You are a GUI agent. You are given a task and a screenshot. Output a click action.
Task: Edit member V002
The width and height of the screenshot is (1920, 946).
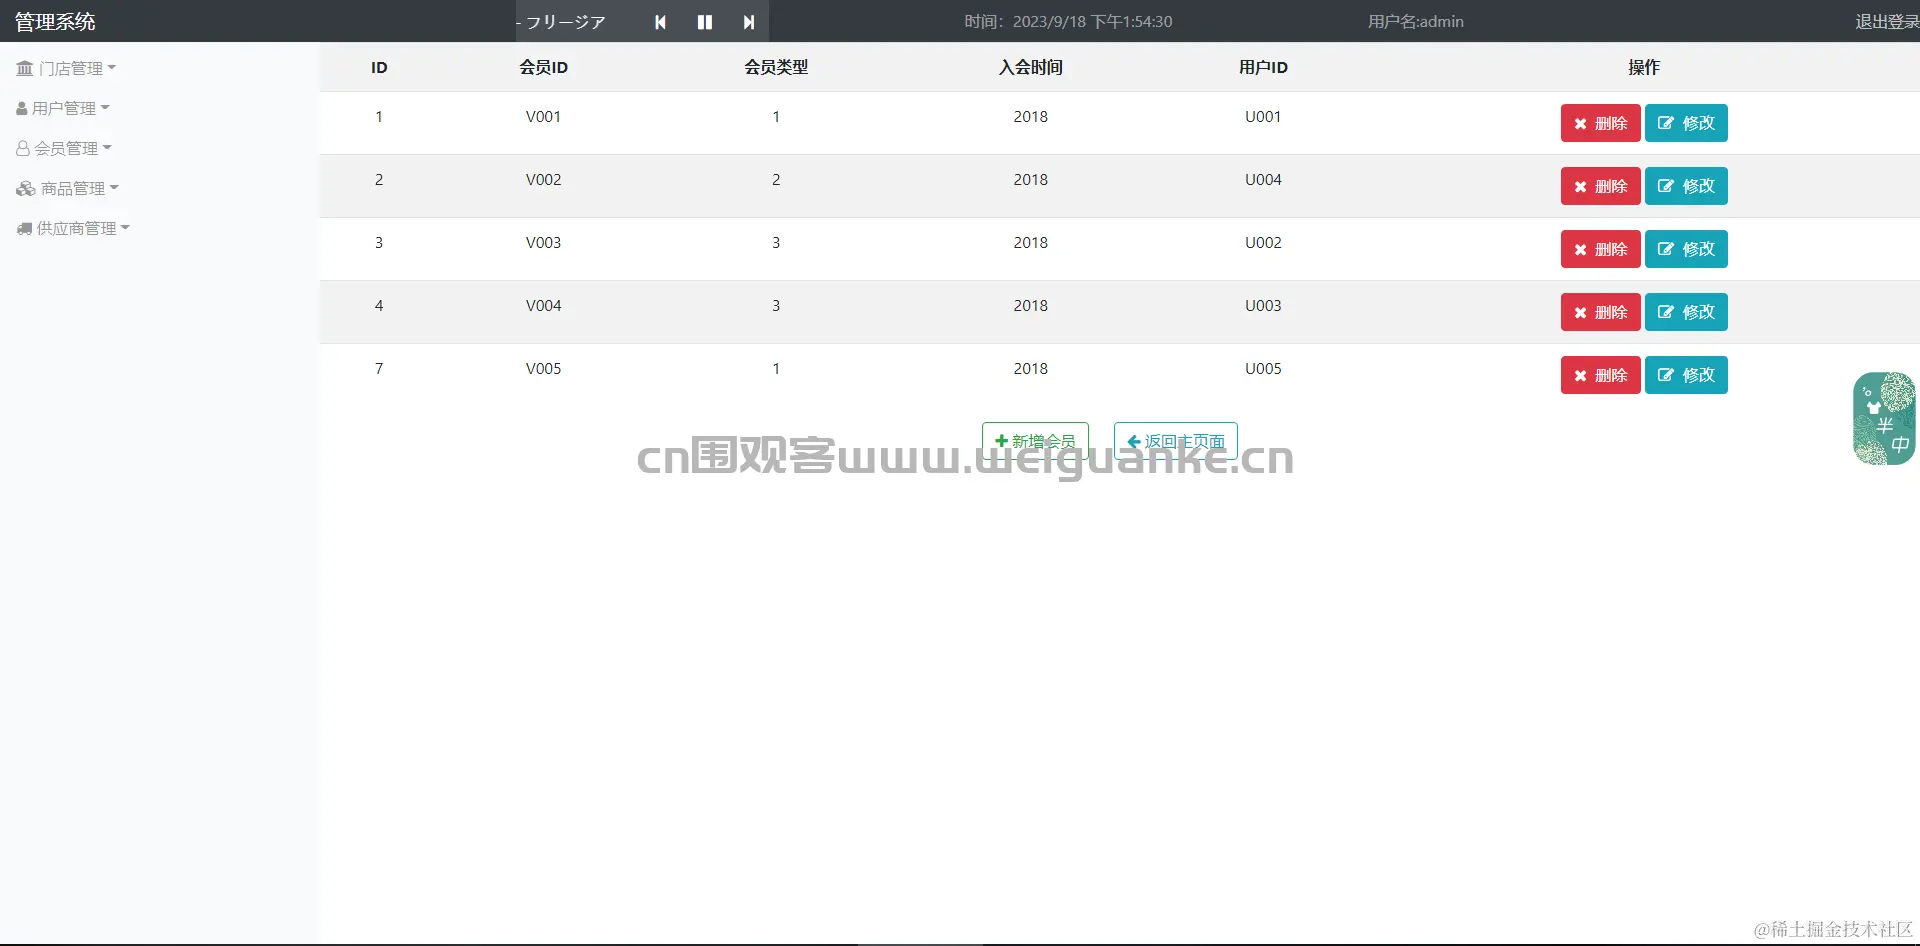click(x=1686, y=186)
